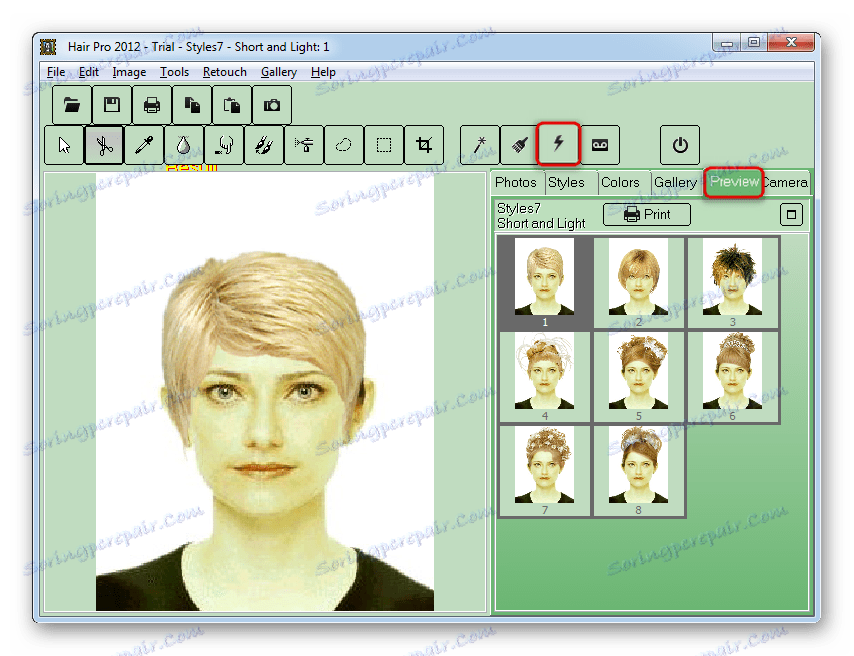Open the File menu
The width and height of the screenshot is (854, 656).
pyautogui.click(x=56, y=72)
